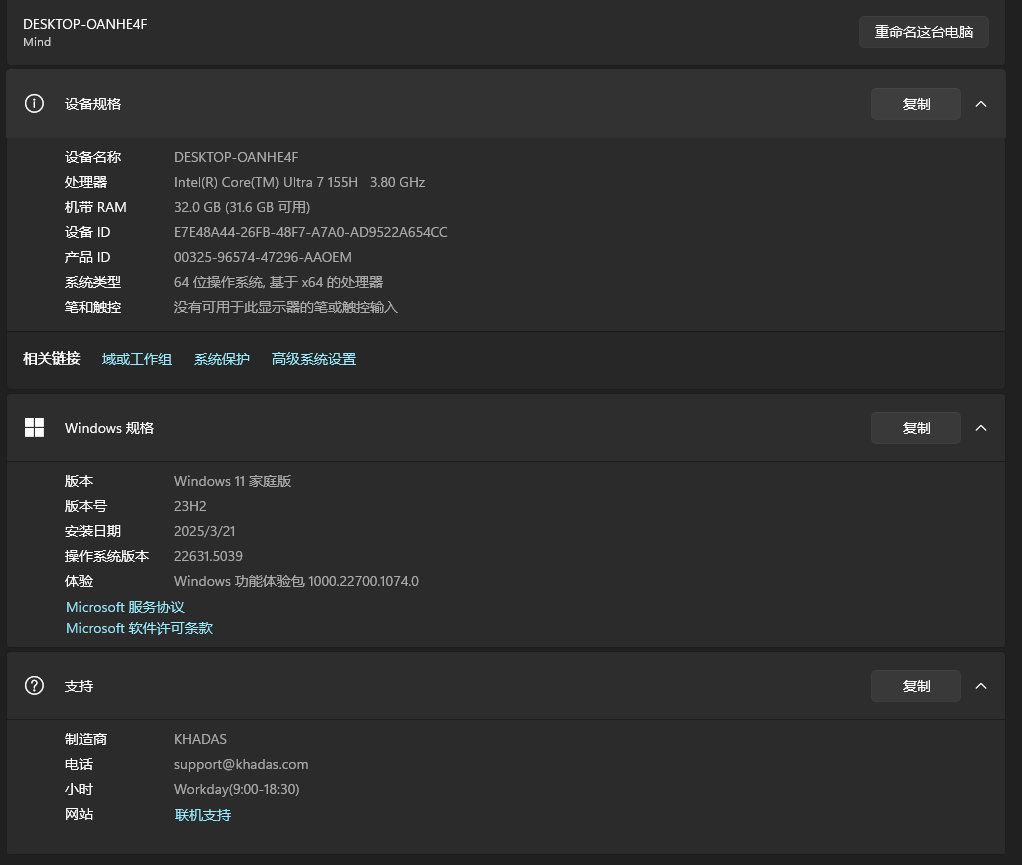This screenshot has width=1022, height=865.
Task: Open the 联机支持 website link
Action: (x=203, y=815)
